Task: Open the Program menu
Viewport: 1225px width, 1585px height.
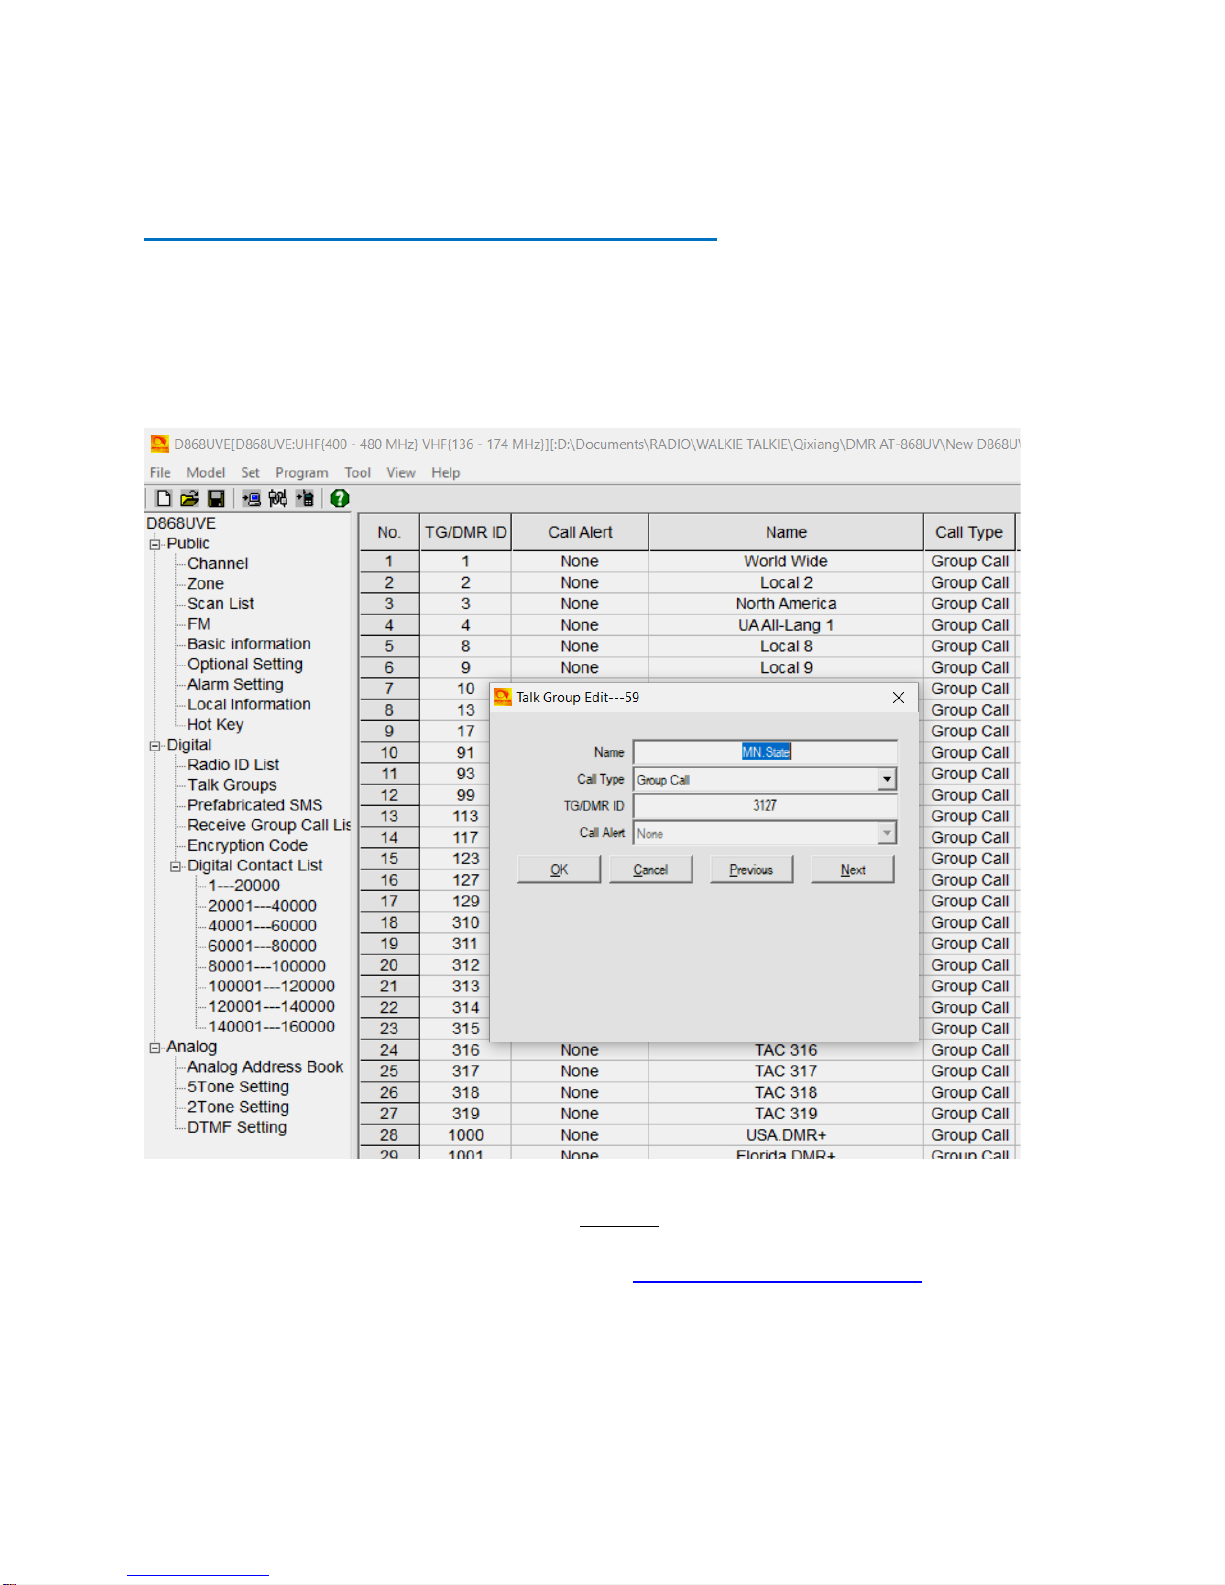Action: (x=301, y=473)
